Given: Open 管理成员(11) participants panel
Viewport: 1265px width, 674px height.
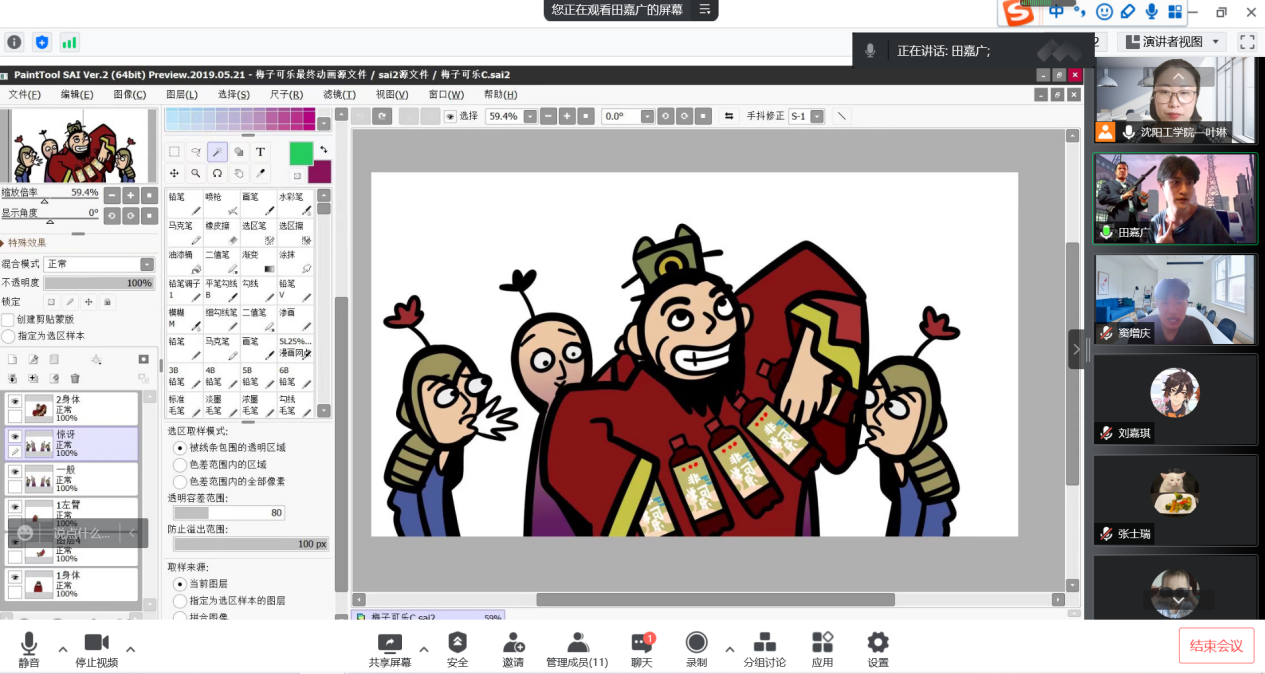Looking at the screenshot, I should (x=577, y=650).
